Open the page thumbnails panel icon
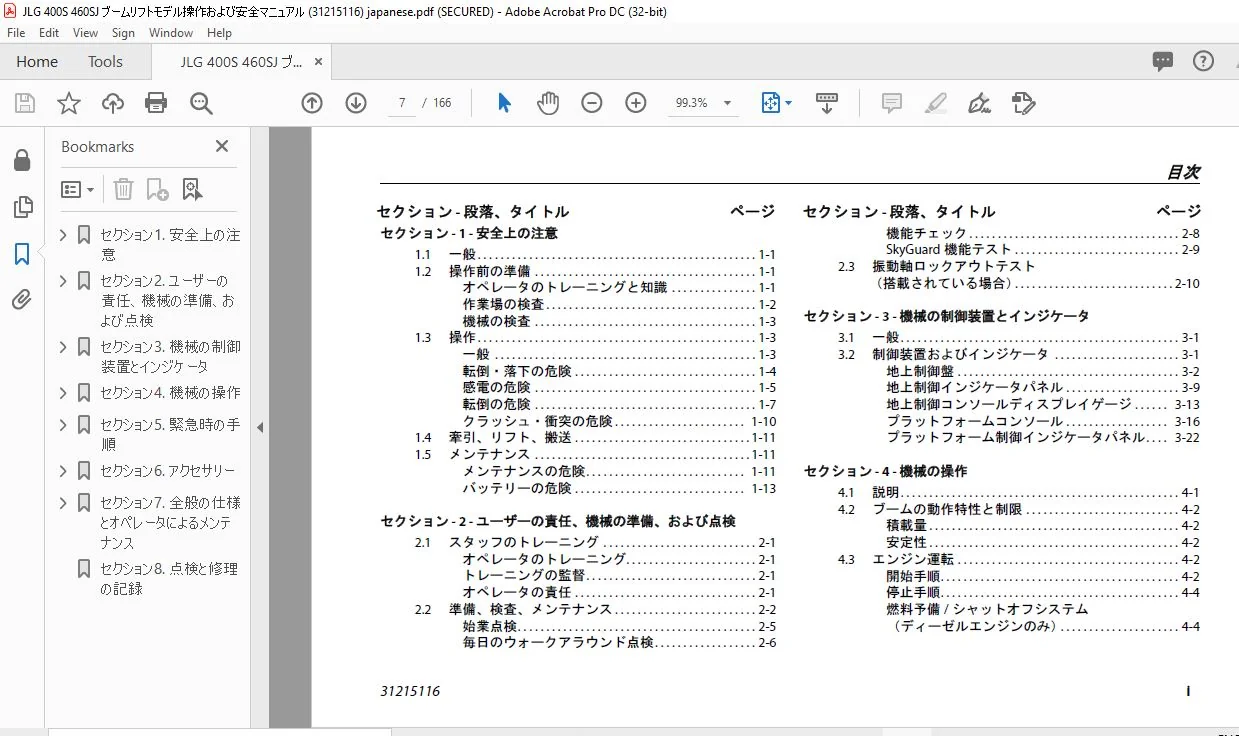 (22, 207)
